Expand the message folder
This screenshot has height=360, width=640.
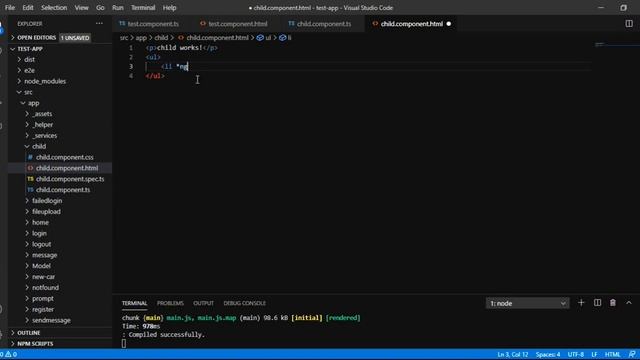[44, 255]
